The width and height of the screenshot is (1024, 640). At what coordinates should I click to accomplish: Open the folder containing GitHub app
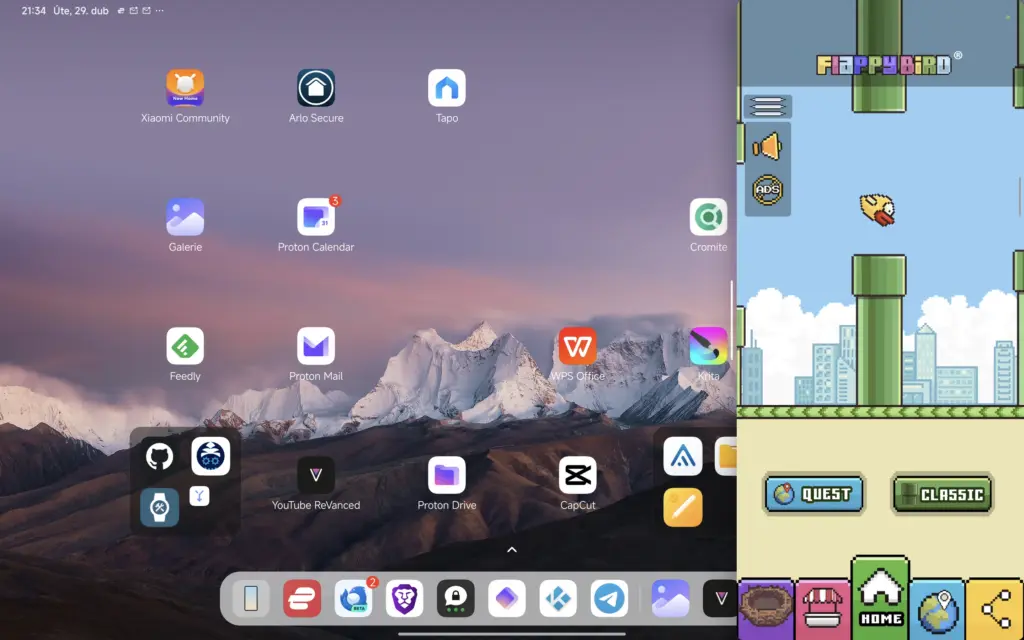pyautogui.click(x=185, y=481)
